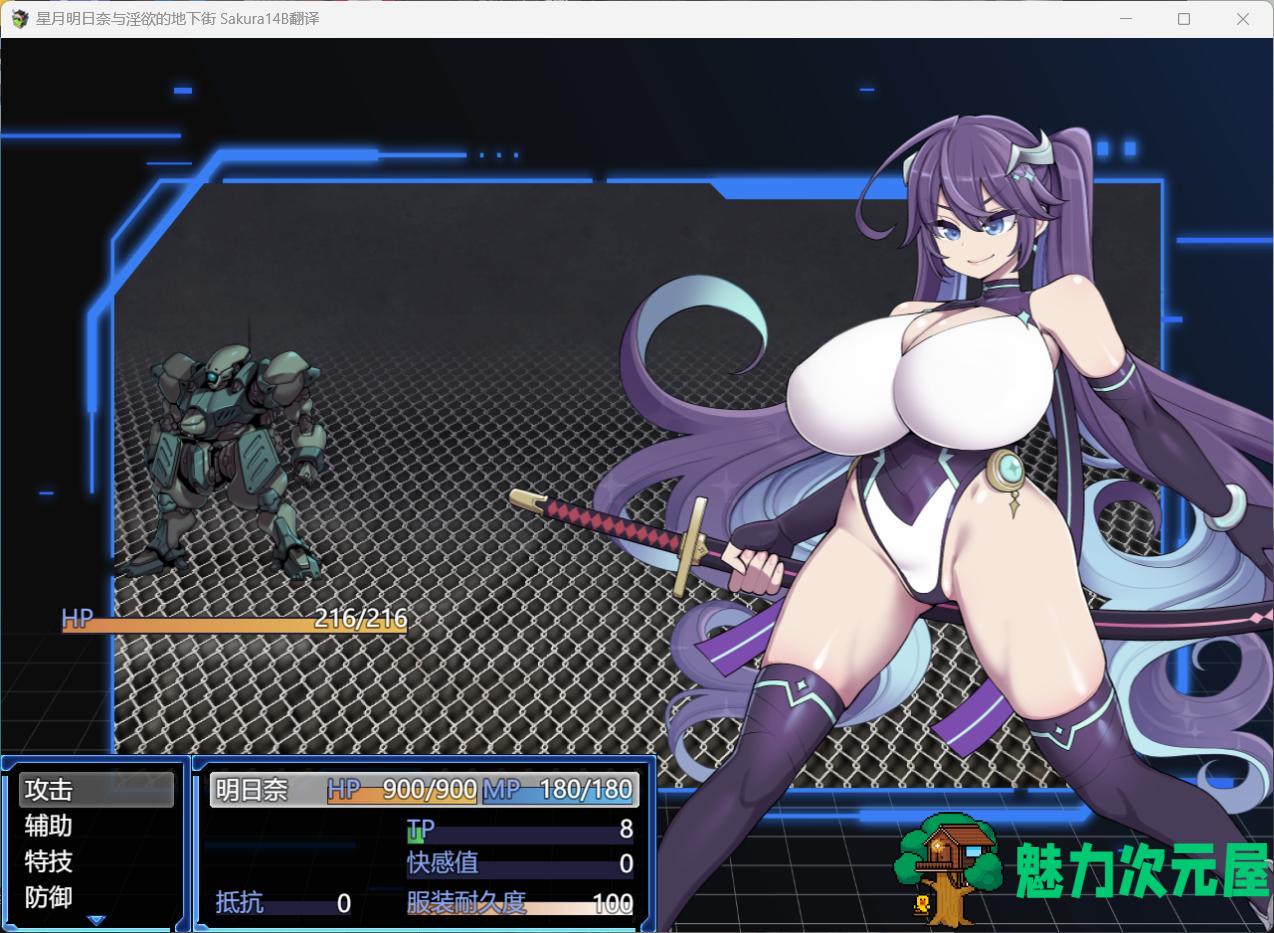The image size is (1274, 933).
Task: Select the 明日奈 character name
Action: coord(252,790)
